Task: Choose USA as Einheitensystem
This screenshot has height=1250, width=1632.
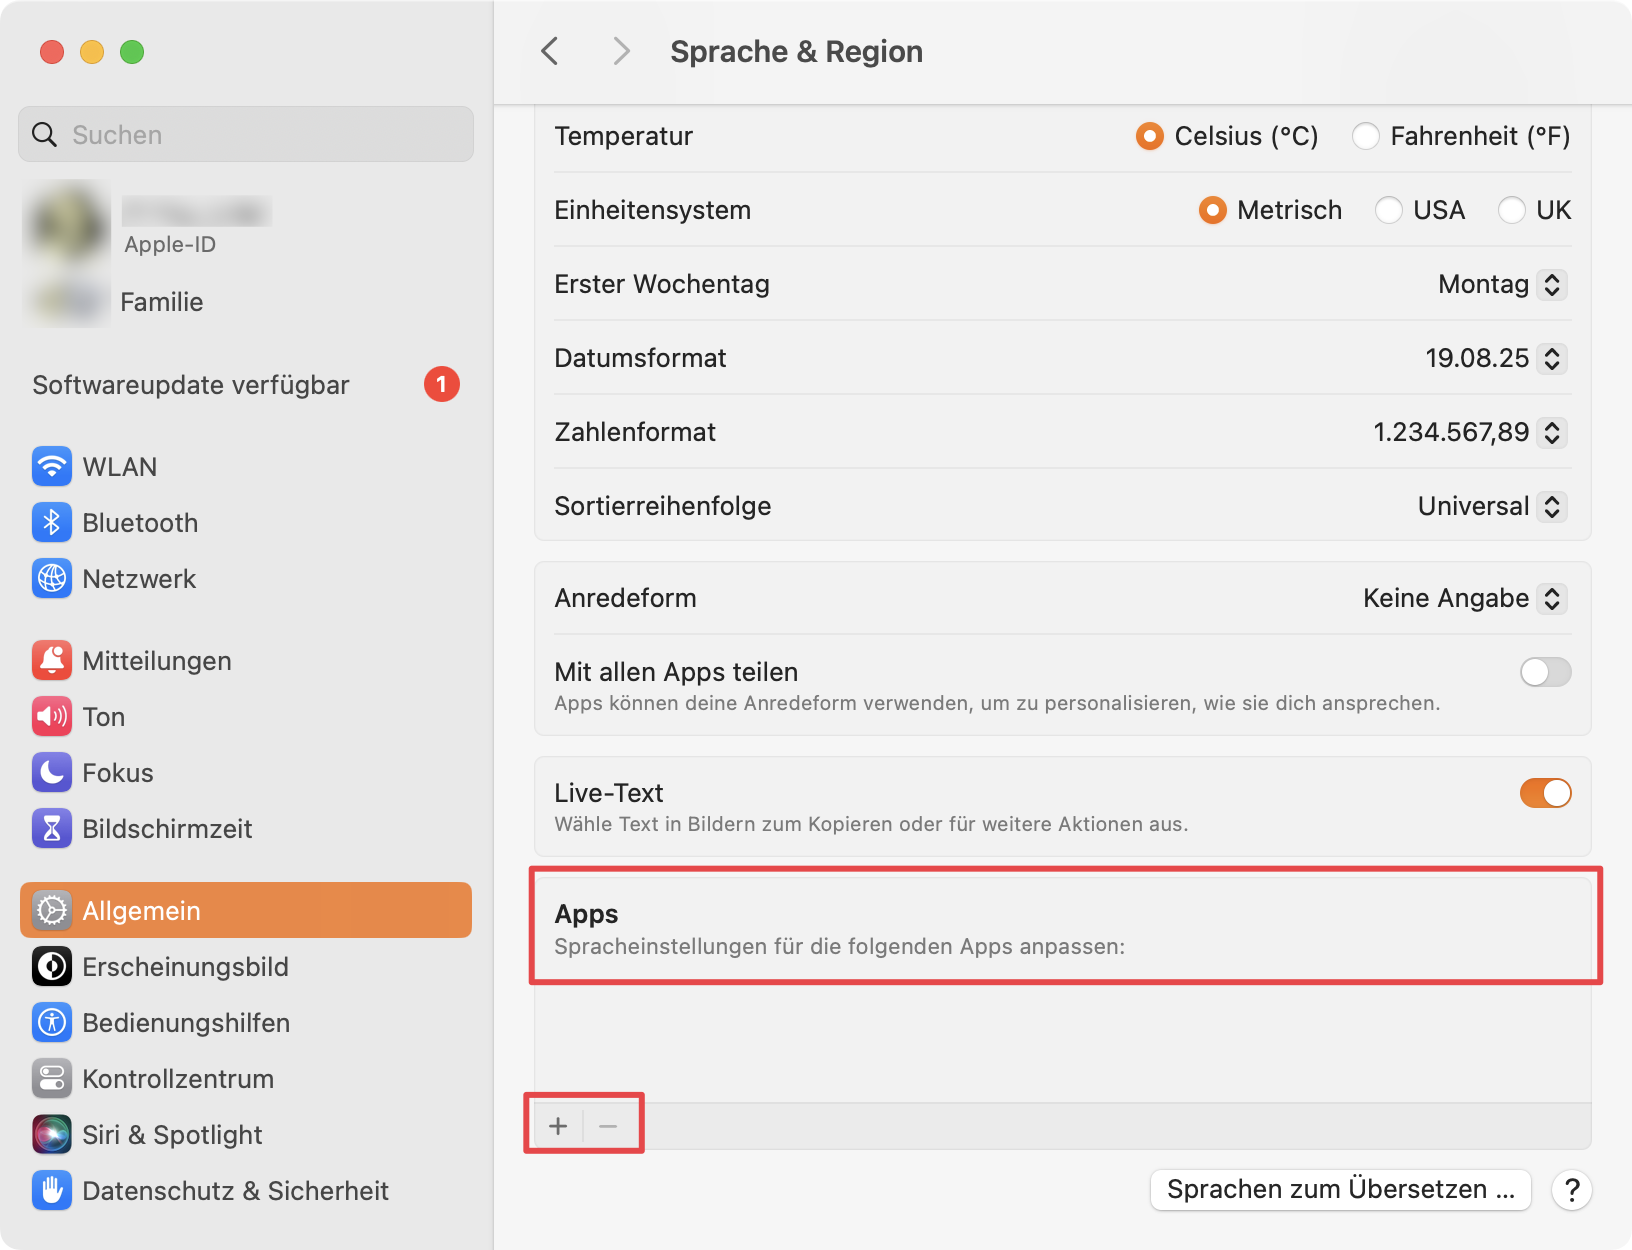Action: click(x=1389, y=210)
